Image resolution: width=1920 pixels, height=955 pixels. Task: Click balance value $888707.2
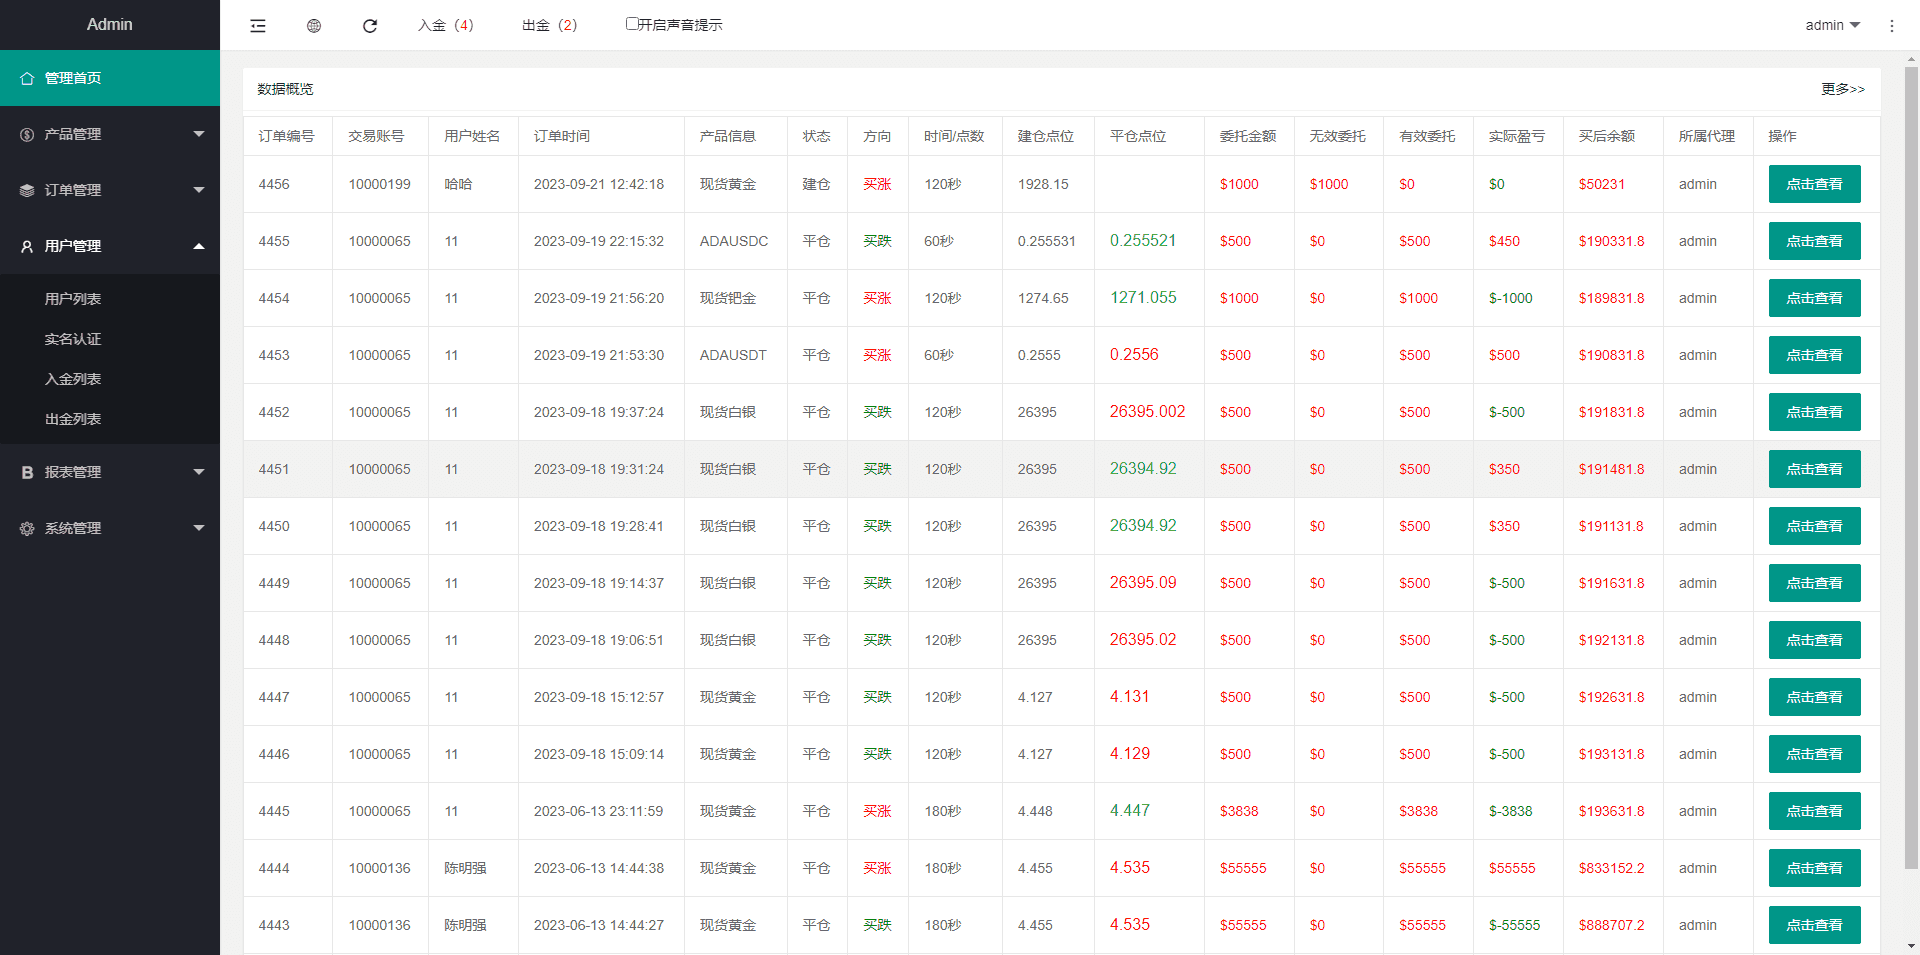click(1612, 925)
